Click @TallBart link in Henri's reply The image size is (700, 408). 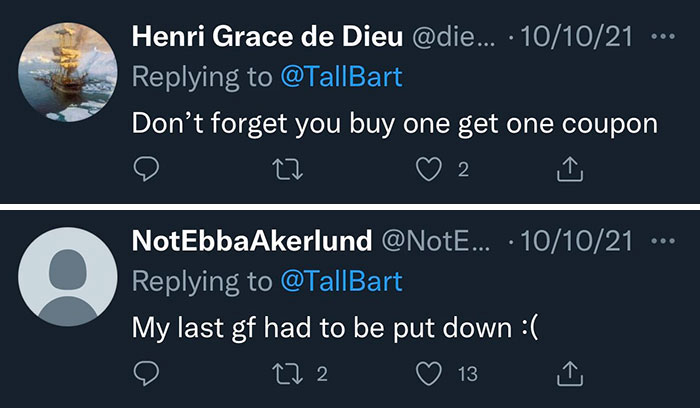point(339,79)
